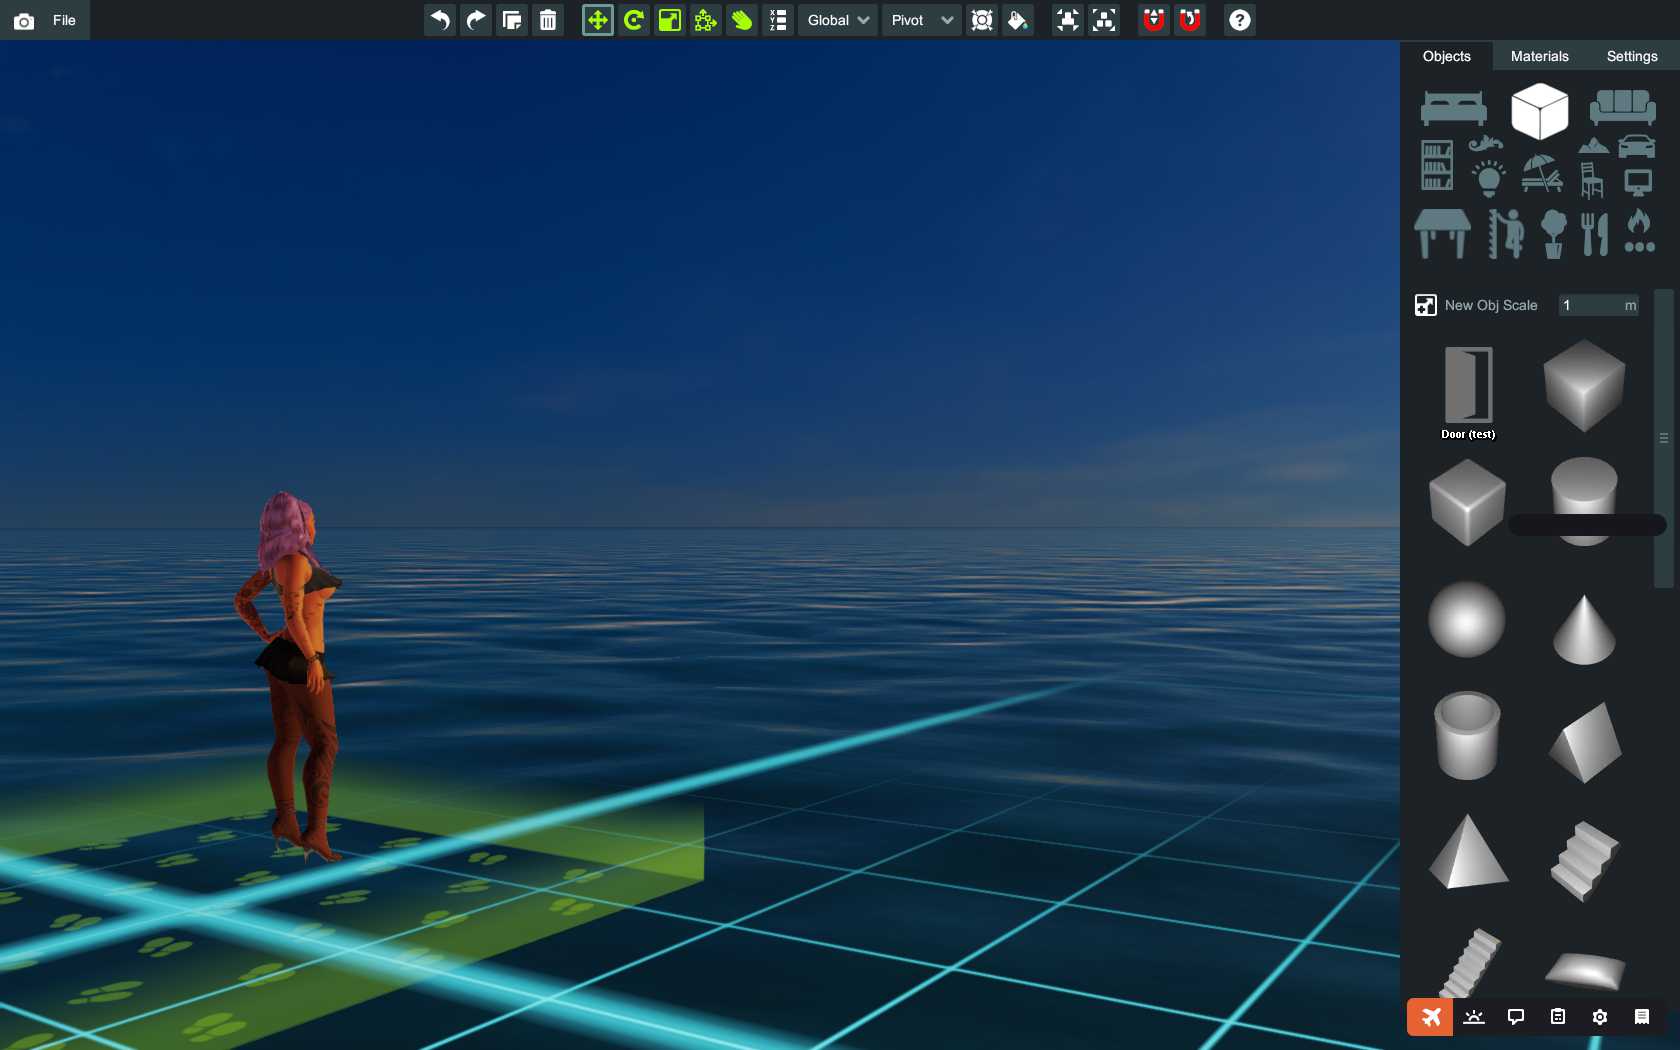Switch to the Objects tab
Viewport: 1680px width, 1050px height.
1446,56
